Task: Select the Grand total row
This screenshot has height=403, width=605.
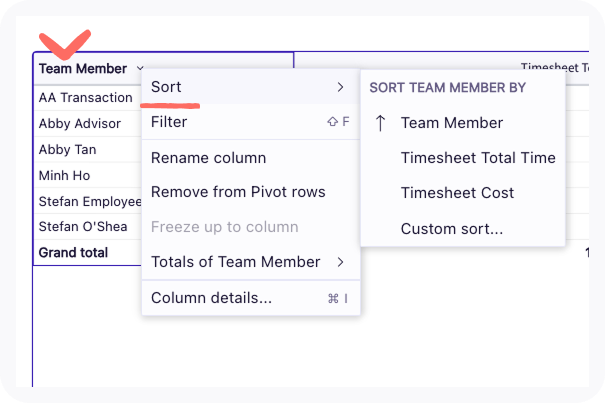Action: tap(73, 253)
